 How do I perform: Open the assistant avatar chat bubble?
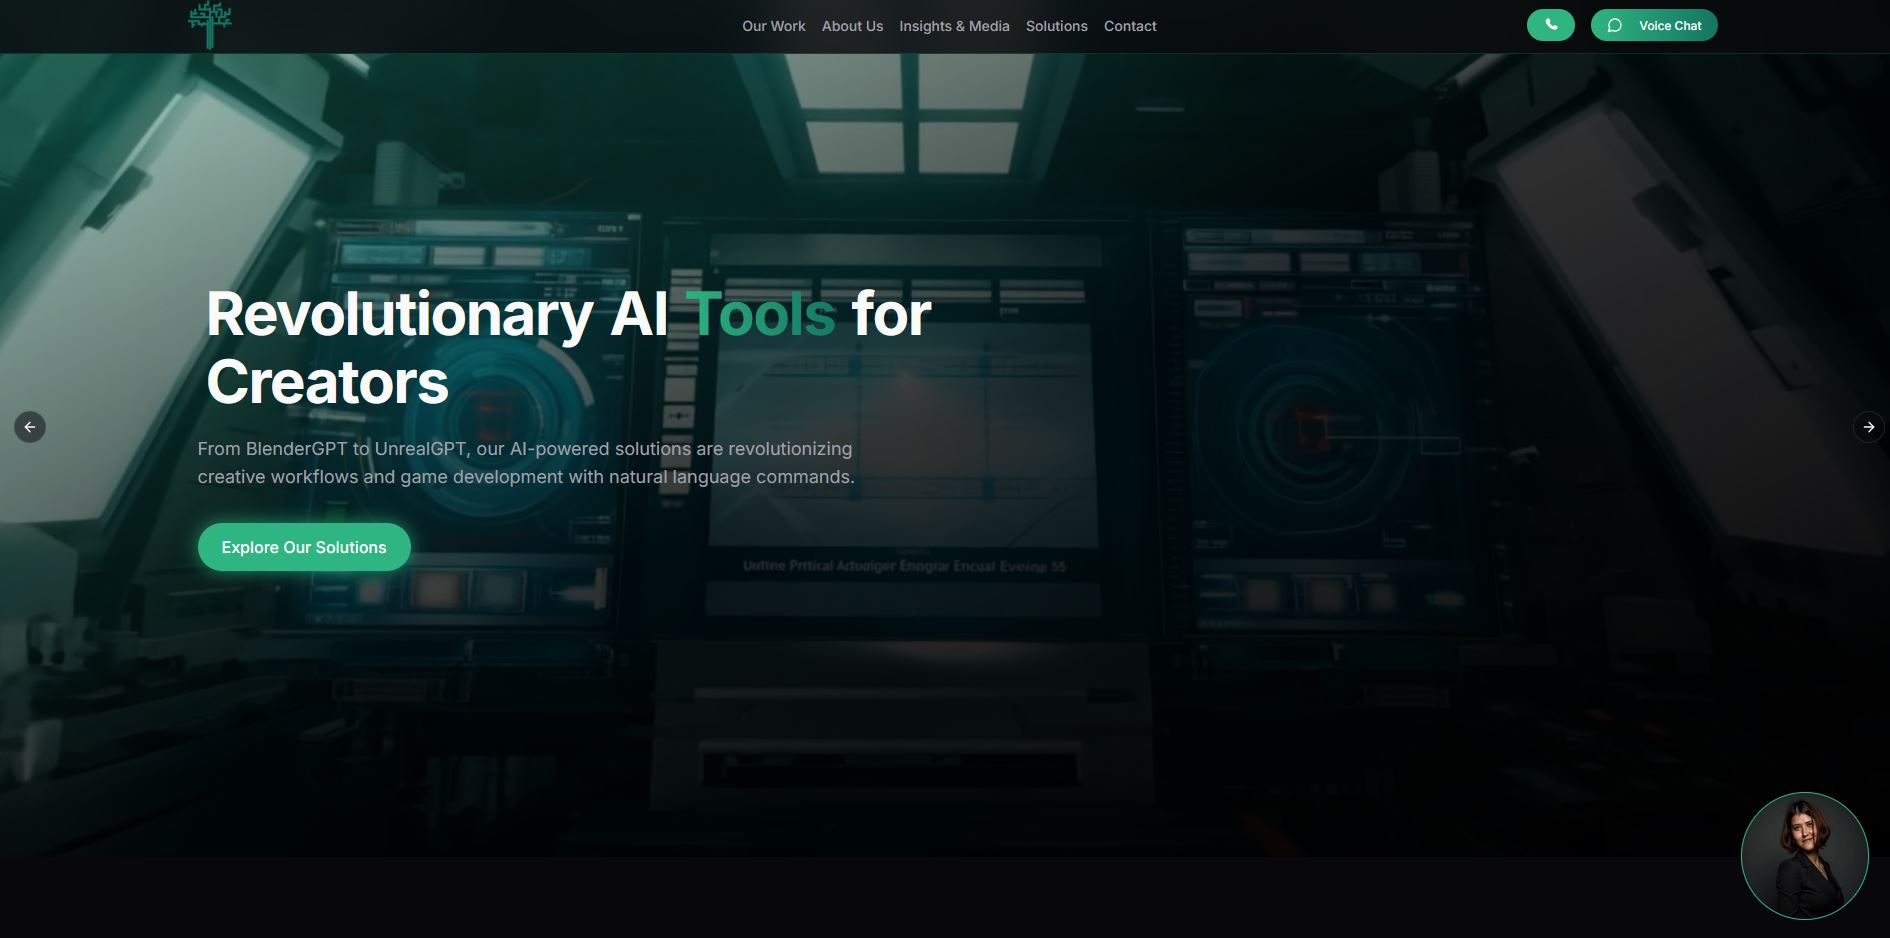tap(1804, 856)
